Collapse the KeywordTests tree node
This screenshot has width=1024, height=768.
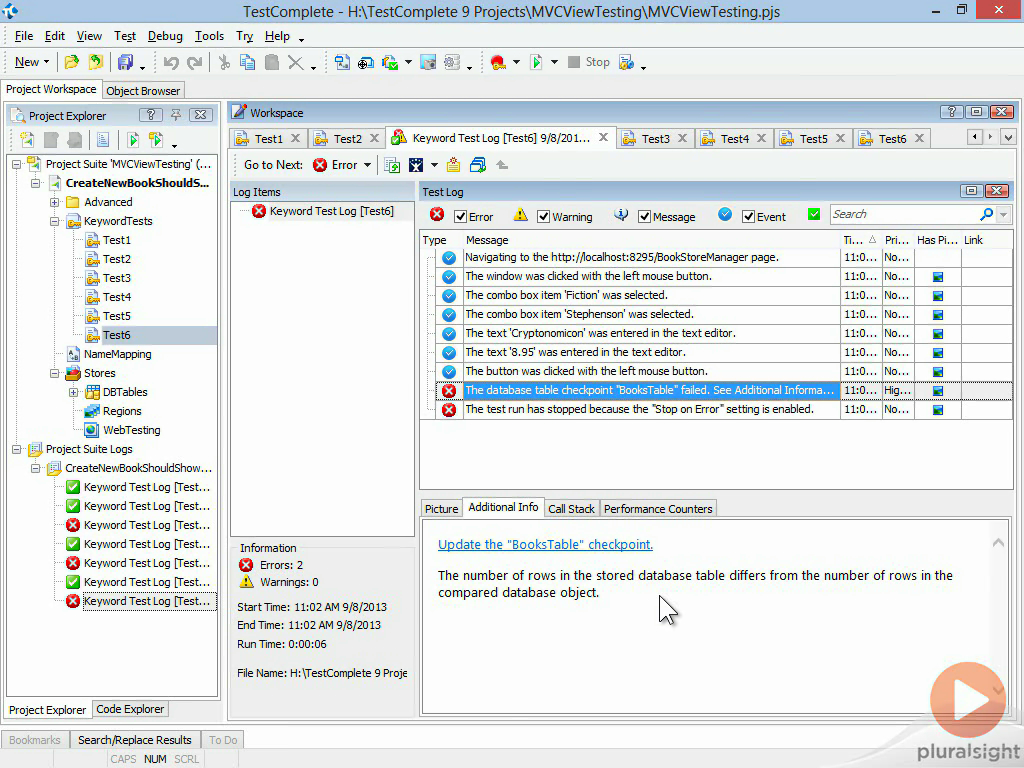pyautogui.click(x=54, y=221)
